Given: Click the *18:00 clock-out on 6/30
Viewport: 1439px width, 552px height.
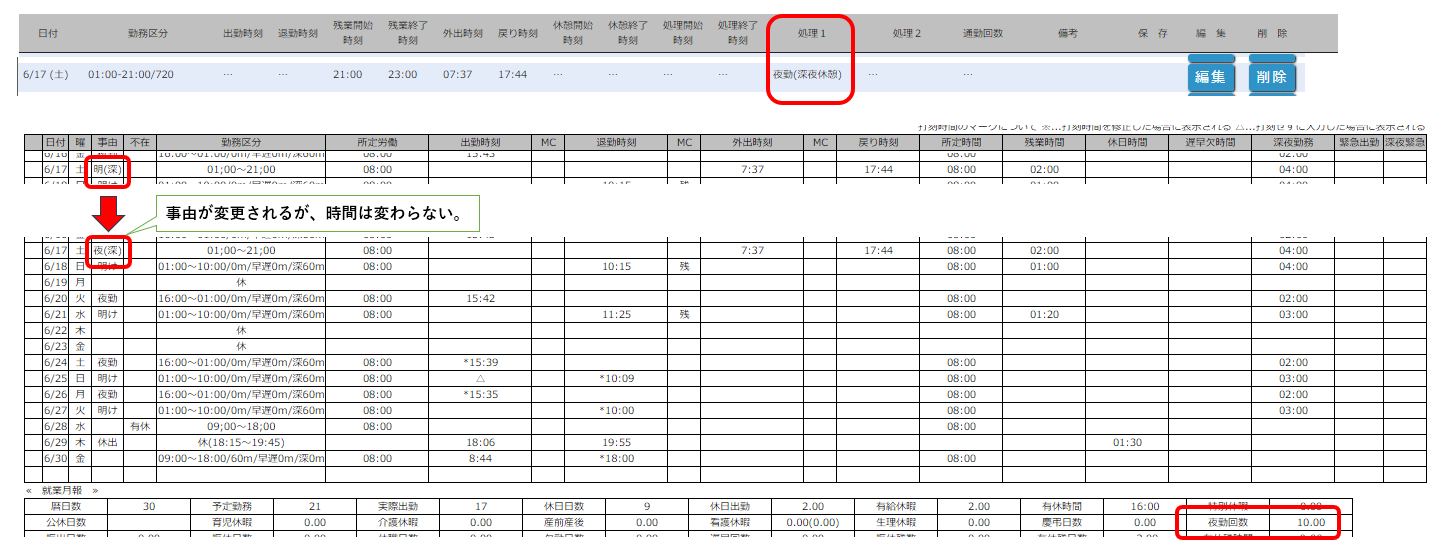Looking at the screenshot, I should [617, 458].
